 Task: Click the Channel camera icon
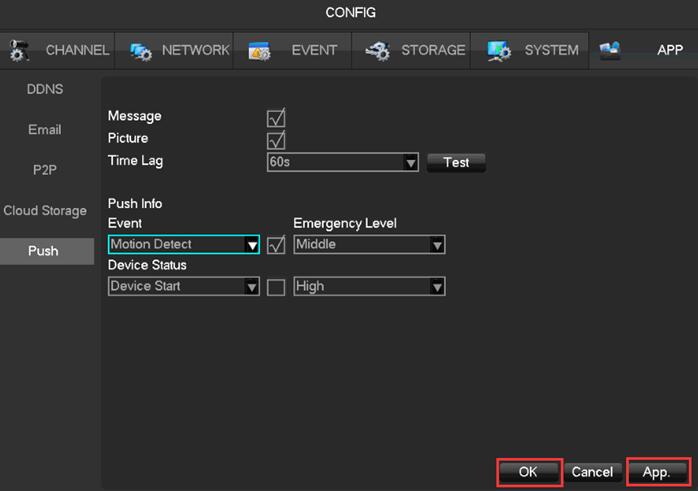pyautogui.click(x=20, y=50)
